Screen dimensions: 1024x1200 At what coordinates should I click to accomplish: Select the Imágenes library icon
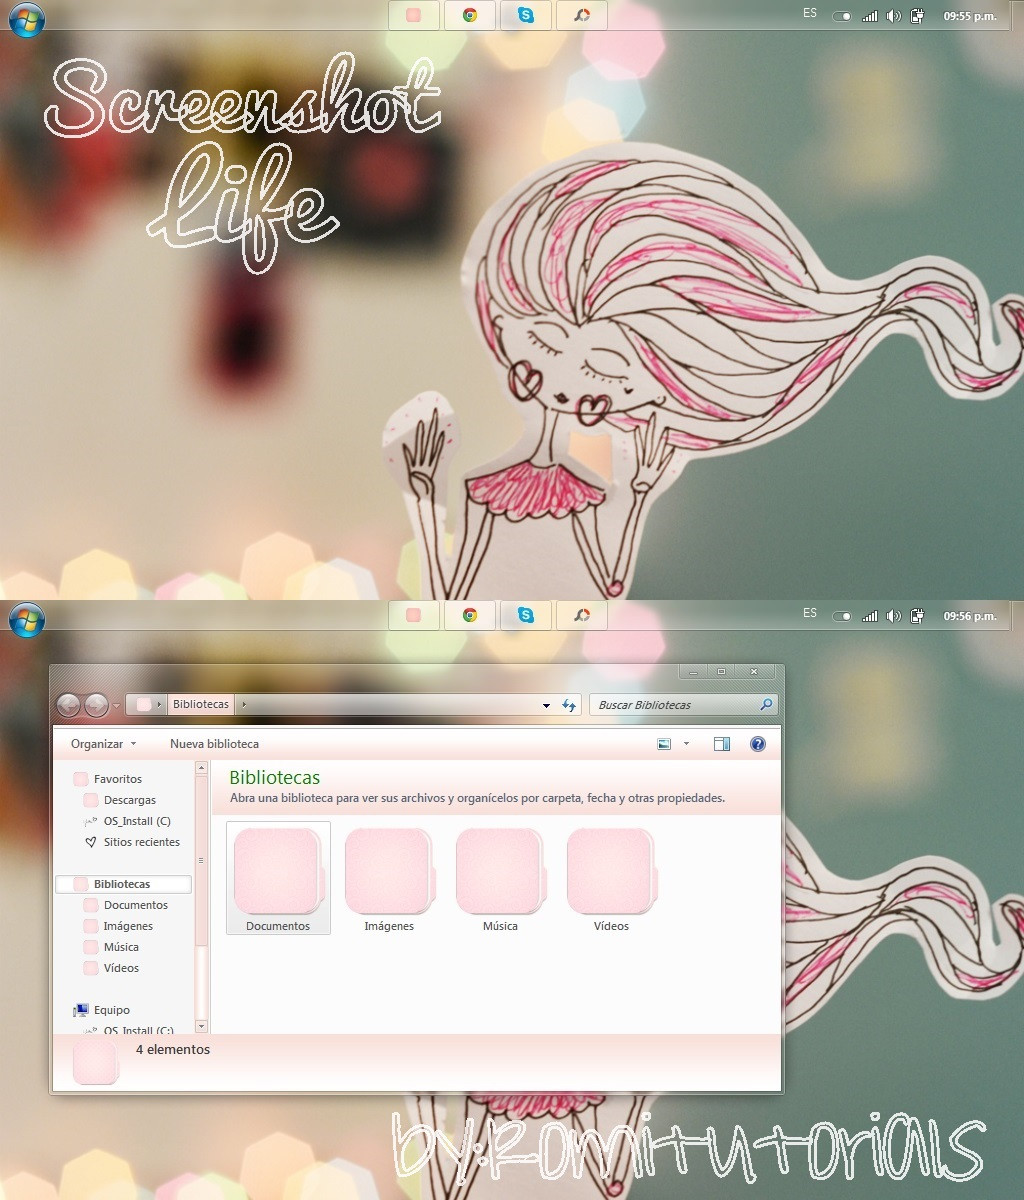(389, 872)
